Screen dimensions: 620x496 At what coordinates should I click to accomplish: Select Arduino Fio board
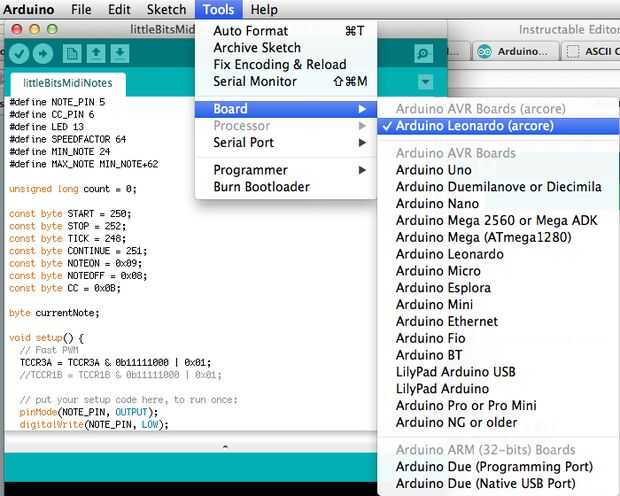[x=498, y=338]
